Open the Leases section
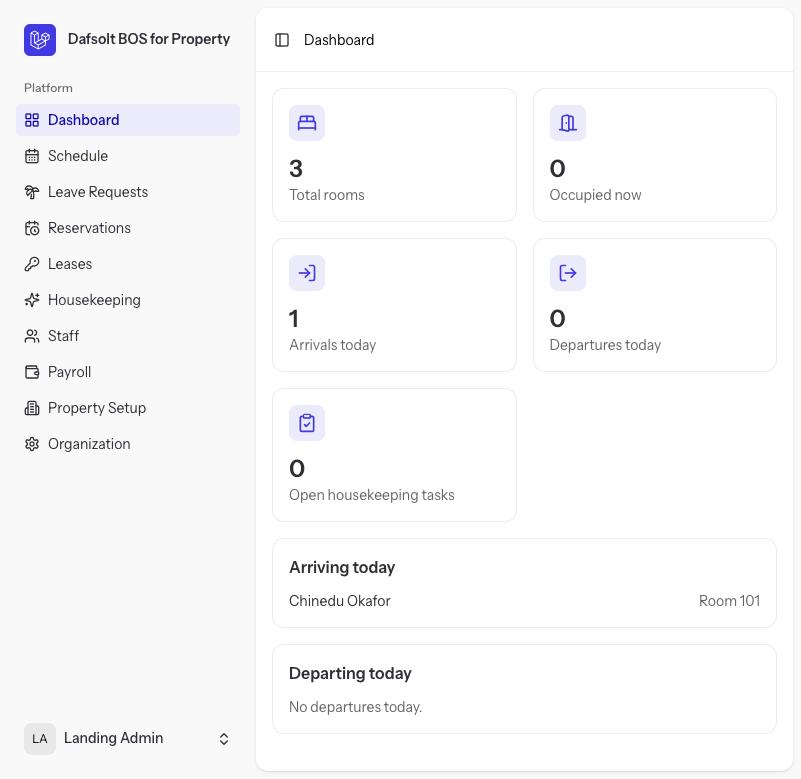 point(128,264)
